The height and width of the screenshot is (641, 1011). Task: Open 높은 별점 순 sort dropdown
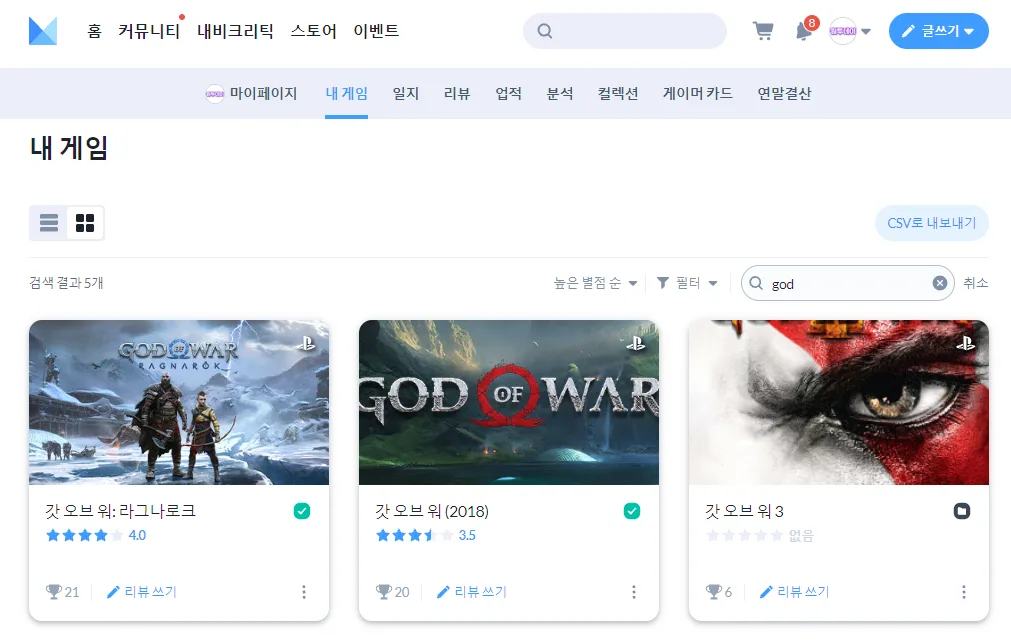595,283
